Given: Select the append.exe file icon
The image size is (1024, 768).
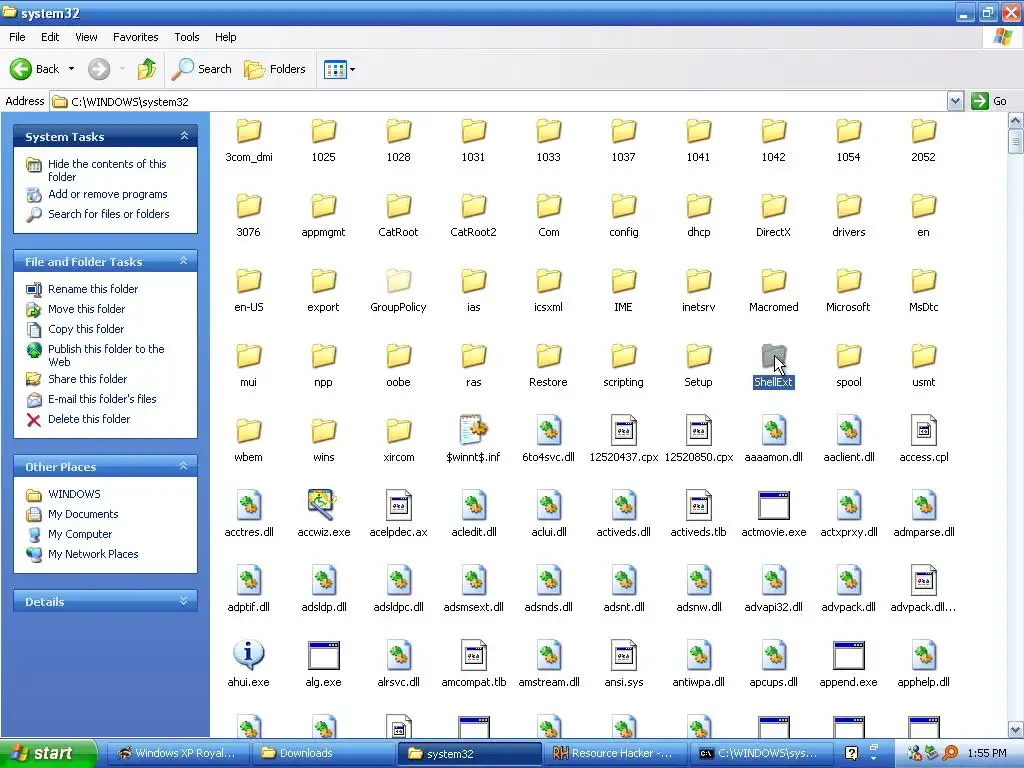Looking at the screenshot, I should pos(848,656).
